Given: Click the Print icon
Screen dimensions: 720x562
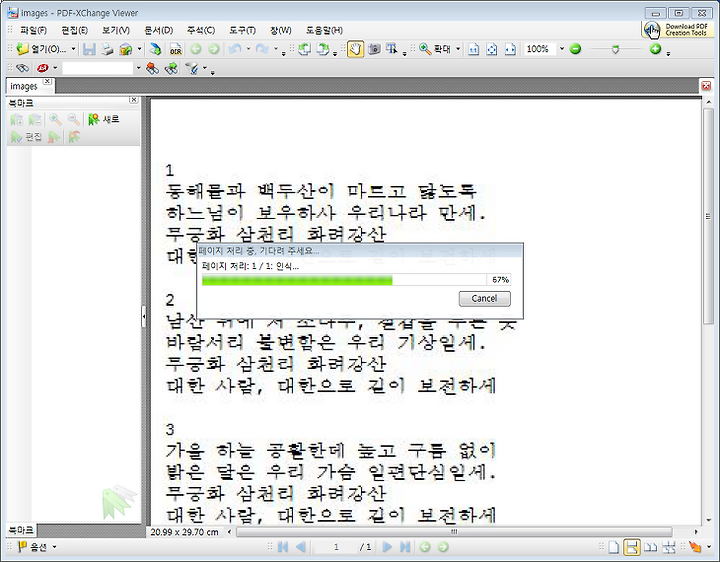Looking at the screenshot, I should [107, 49].
